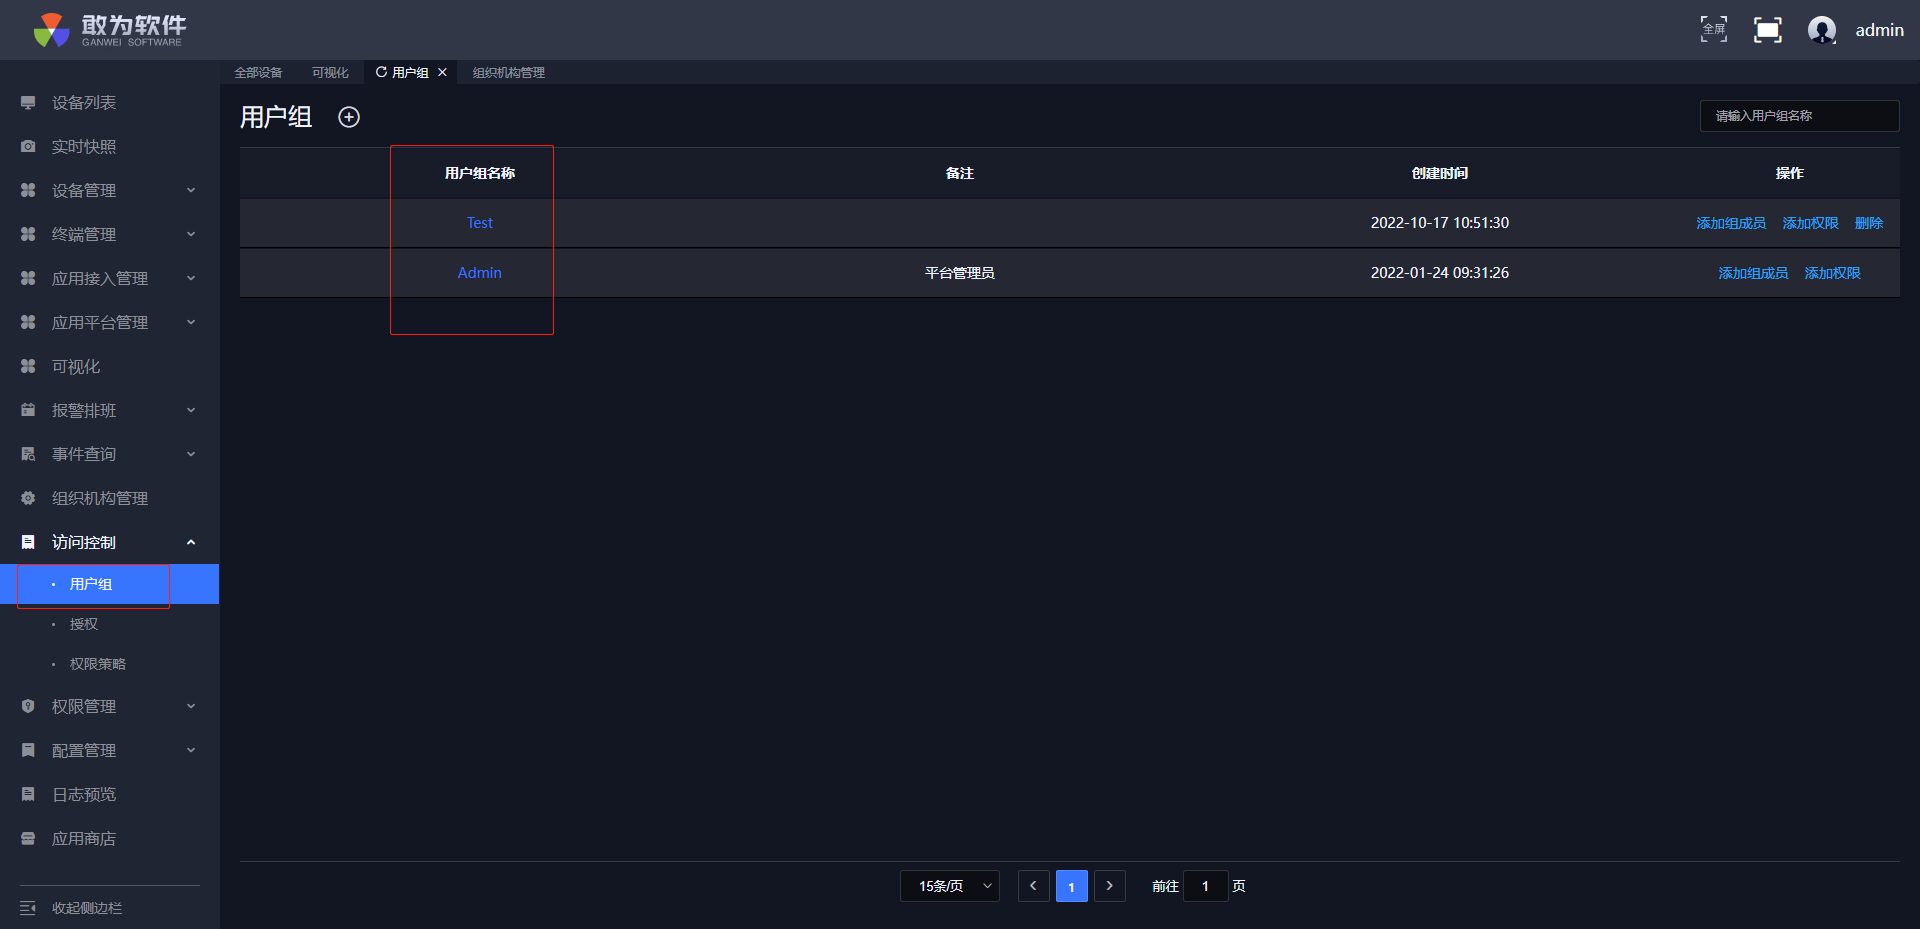
Task: Go to next page arrow
Action: (1109, 886)
